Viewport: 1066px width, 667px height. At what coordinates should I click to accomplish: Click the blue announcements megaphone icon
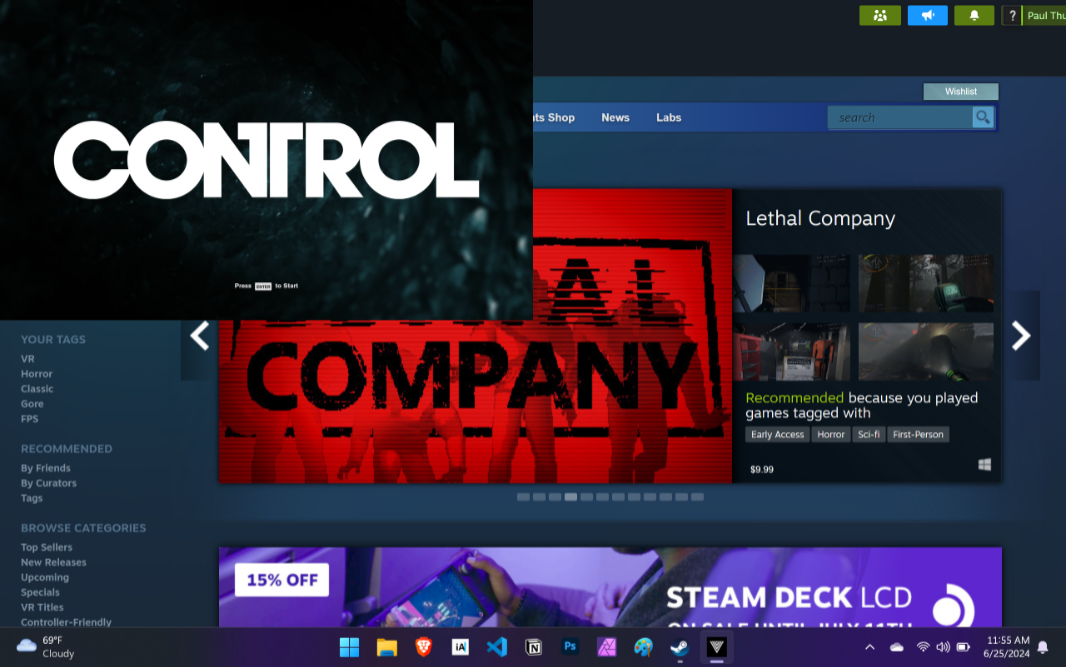927,16
